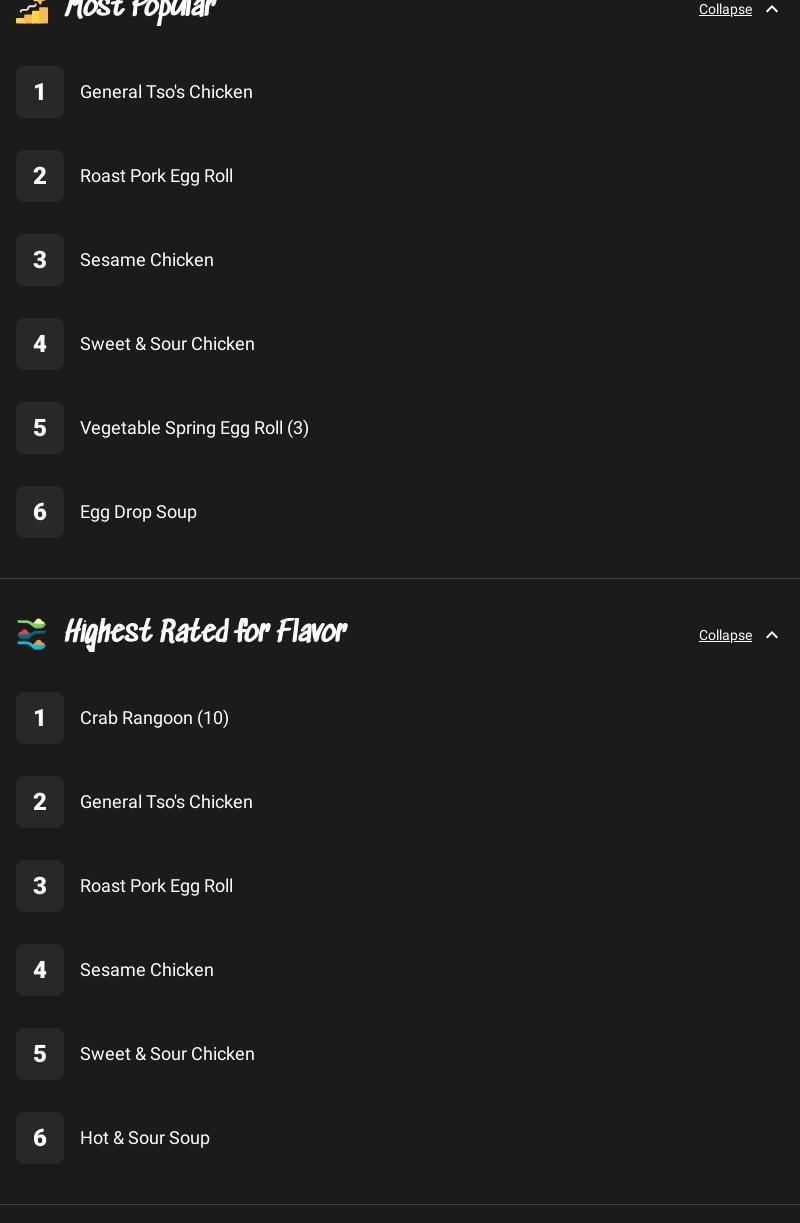This screenshot has width=800, height=1223.
Task: Select Roast Pork Egg Roll in Most Popular
Action: coord(156,176)
